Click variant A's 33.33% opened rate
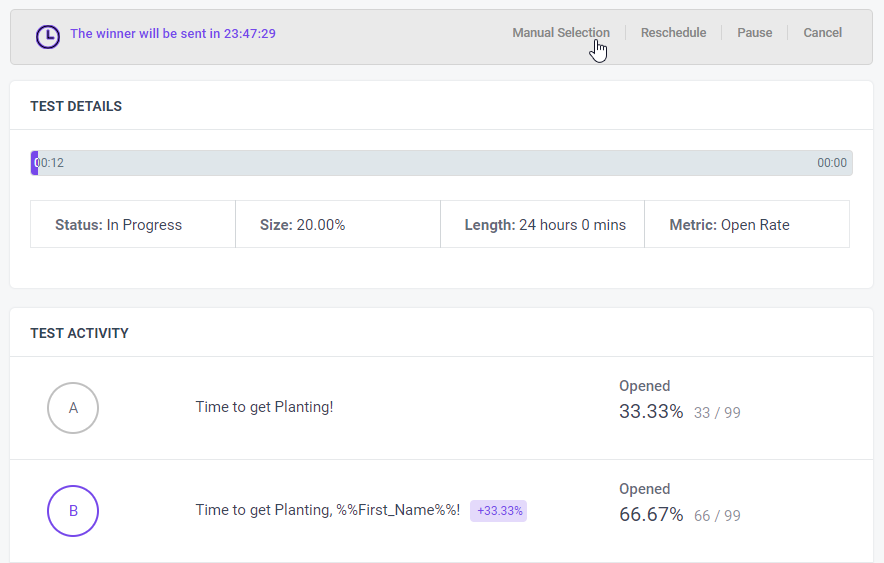 coord(651,411)
